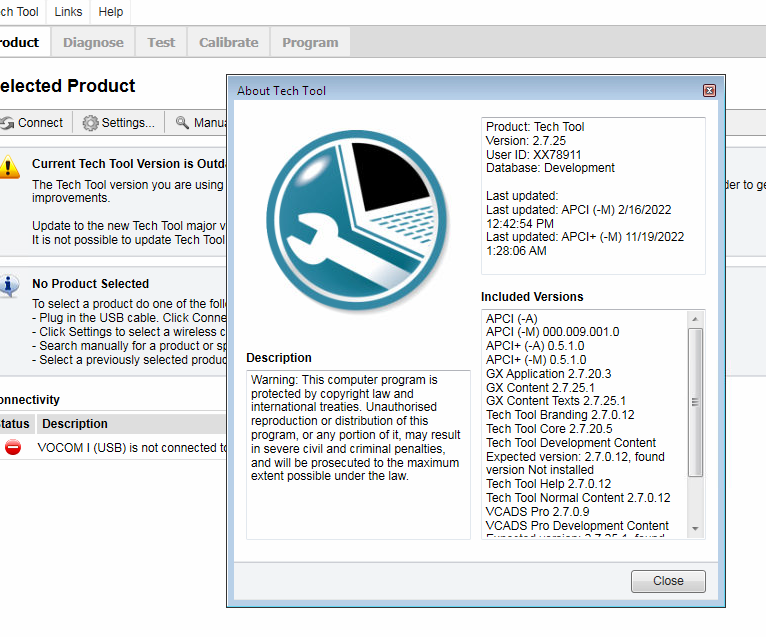Switch to the Program tab

pos(310,42)
